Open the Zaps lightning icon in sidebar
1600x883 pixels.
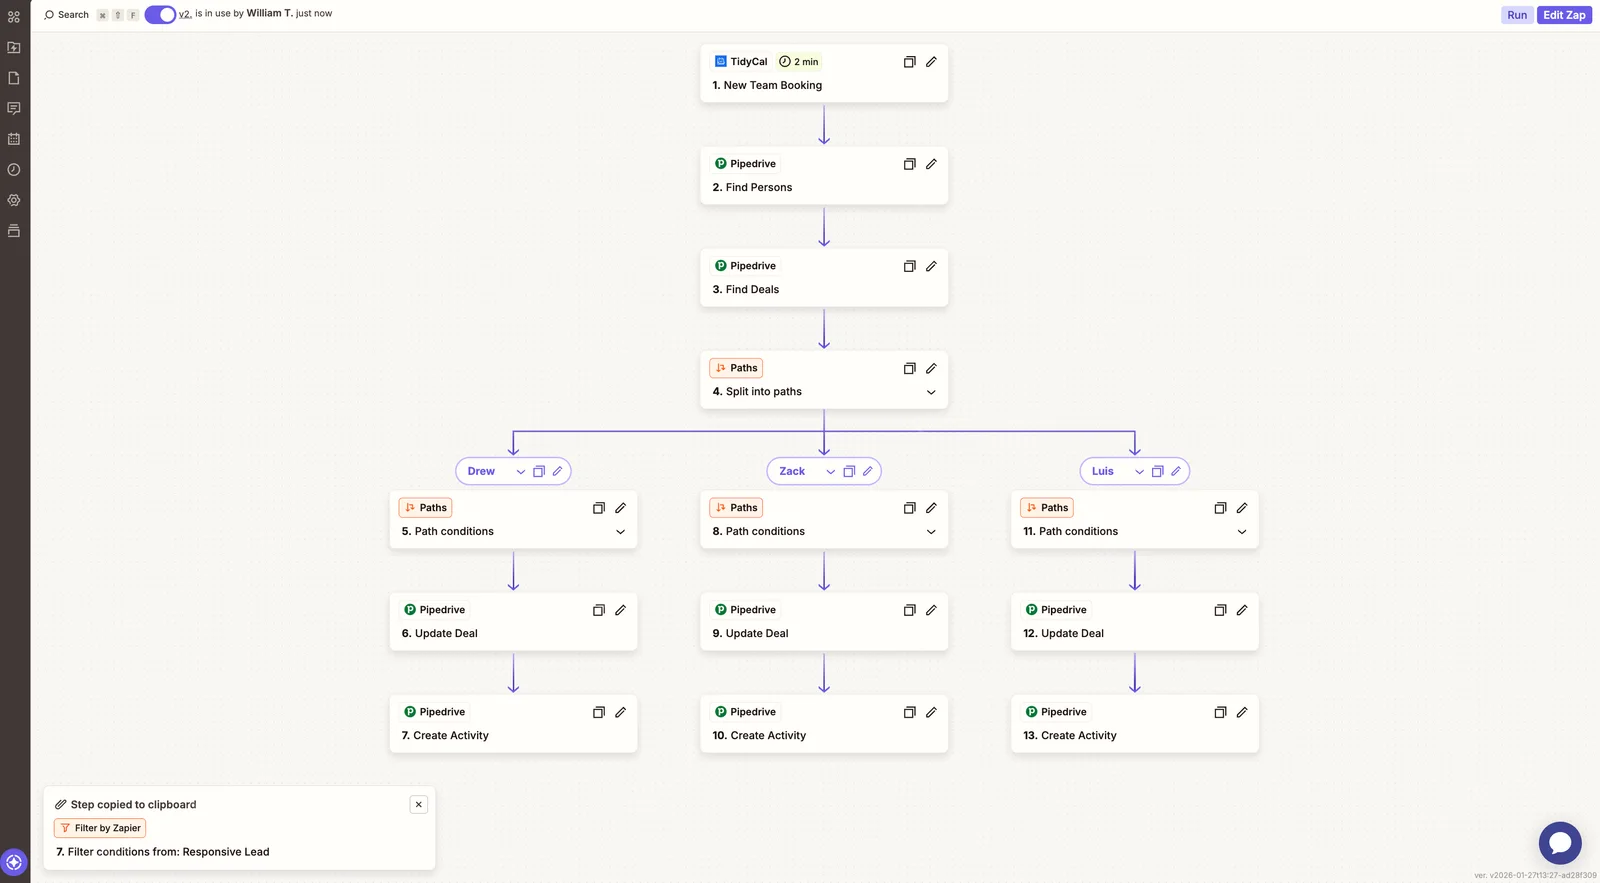14,47
